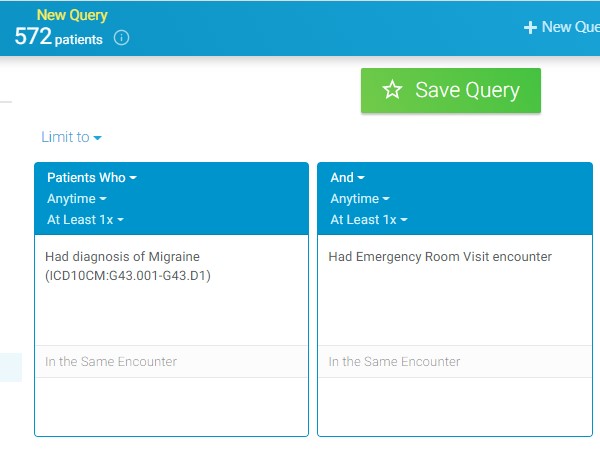600x454 pixels.
Task: Open At Least 1x in Emergency Room panel
Action: pyautogui.click(x=368, y=220)
